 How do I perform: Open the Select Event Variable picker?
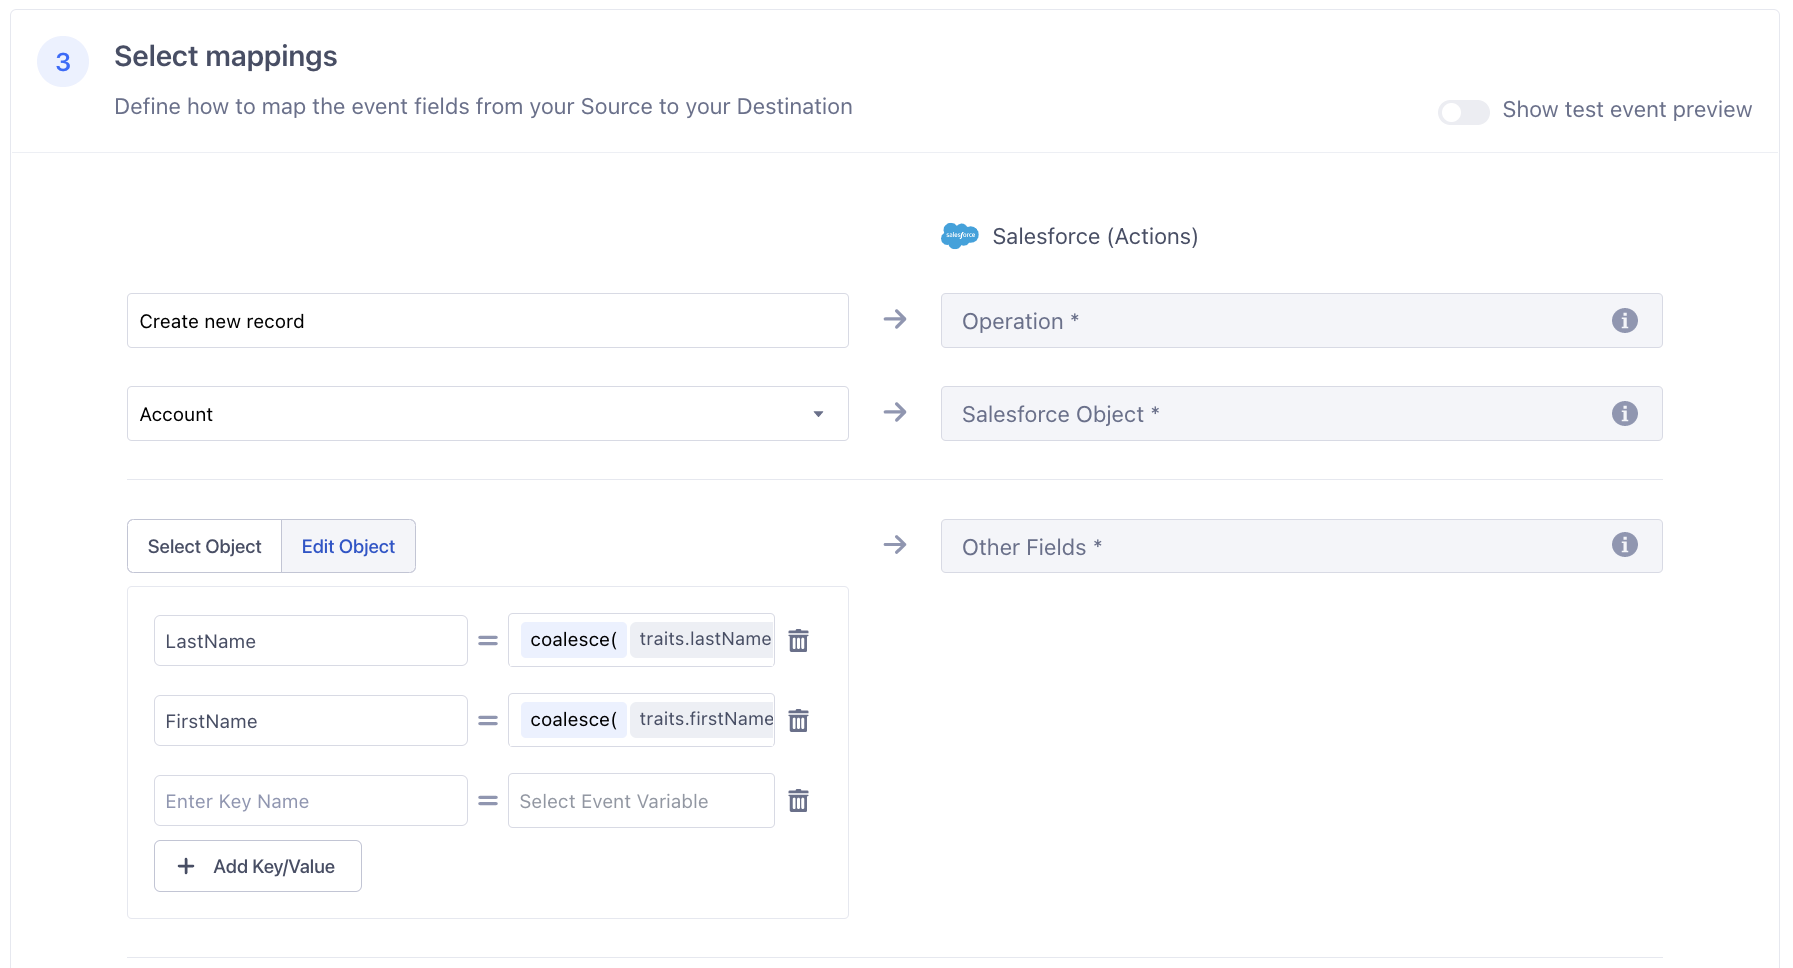640,800
